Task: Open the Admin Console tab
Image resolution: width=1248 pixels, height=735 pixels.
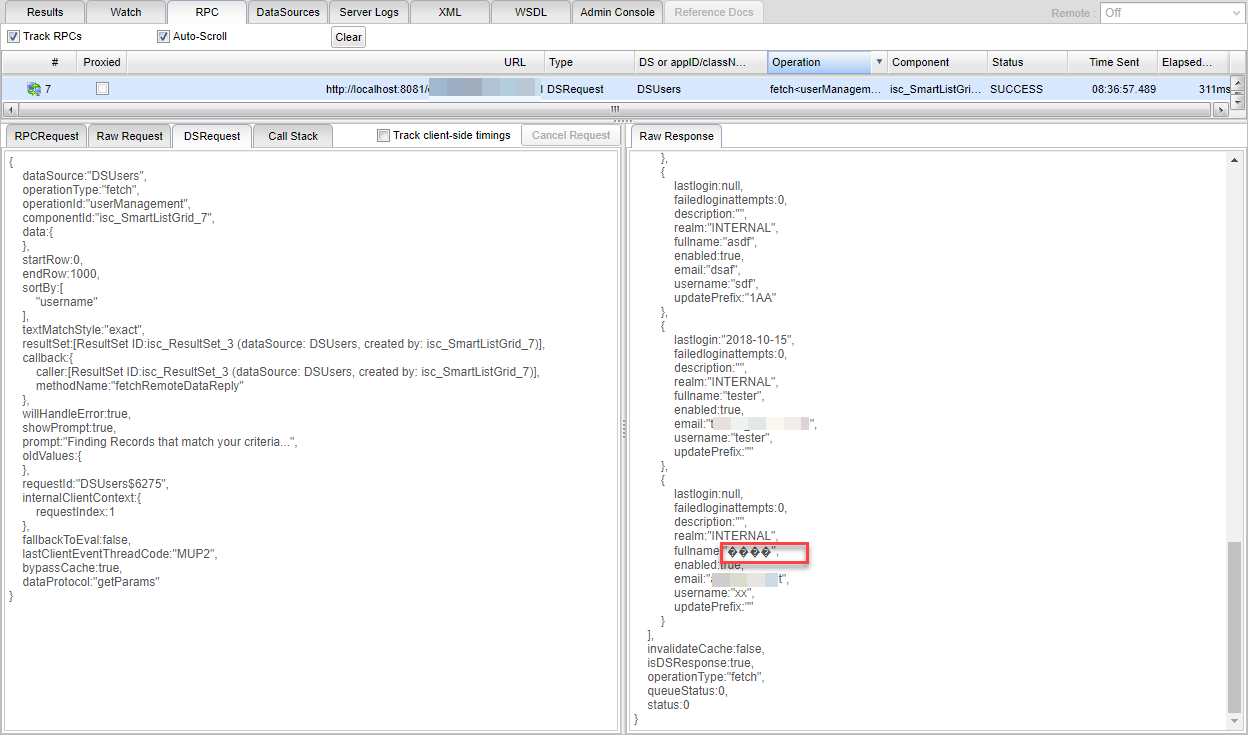Action: 617,12
